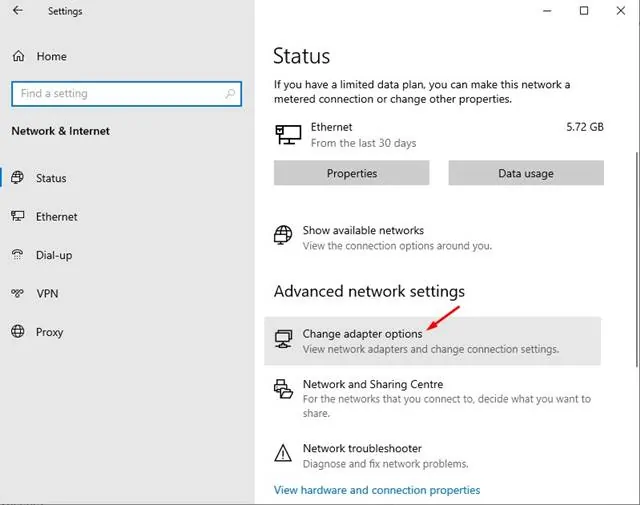This screenshot has height=505, width=640.
Task: Click the Show available networks globe icon
Action: [283, 235]
